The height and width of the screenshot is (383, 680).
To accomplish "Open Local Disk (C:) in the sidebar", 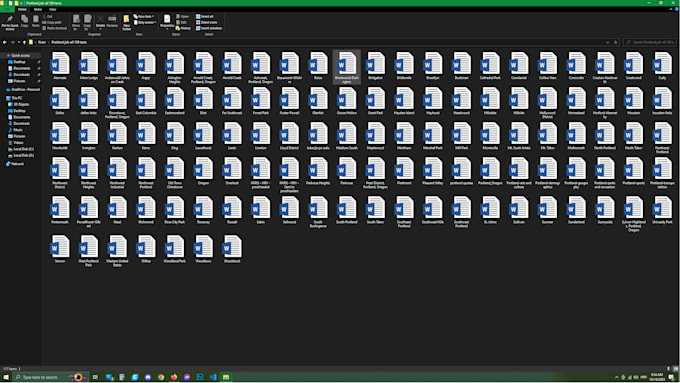I will (21, 149).
